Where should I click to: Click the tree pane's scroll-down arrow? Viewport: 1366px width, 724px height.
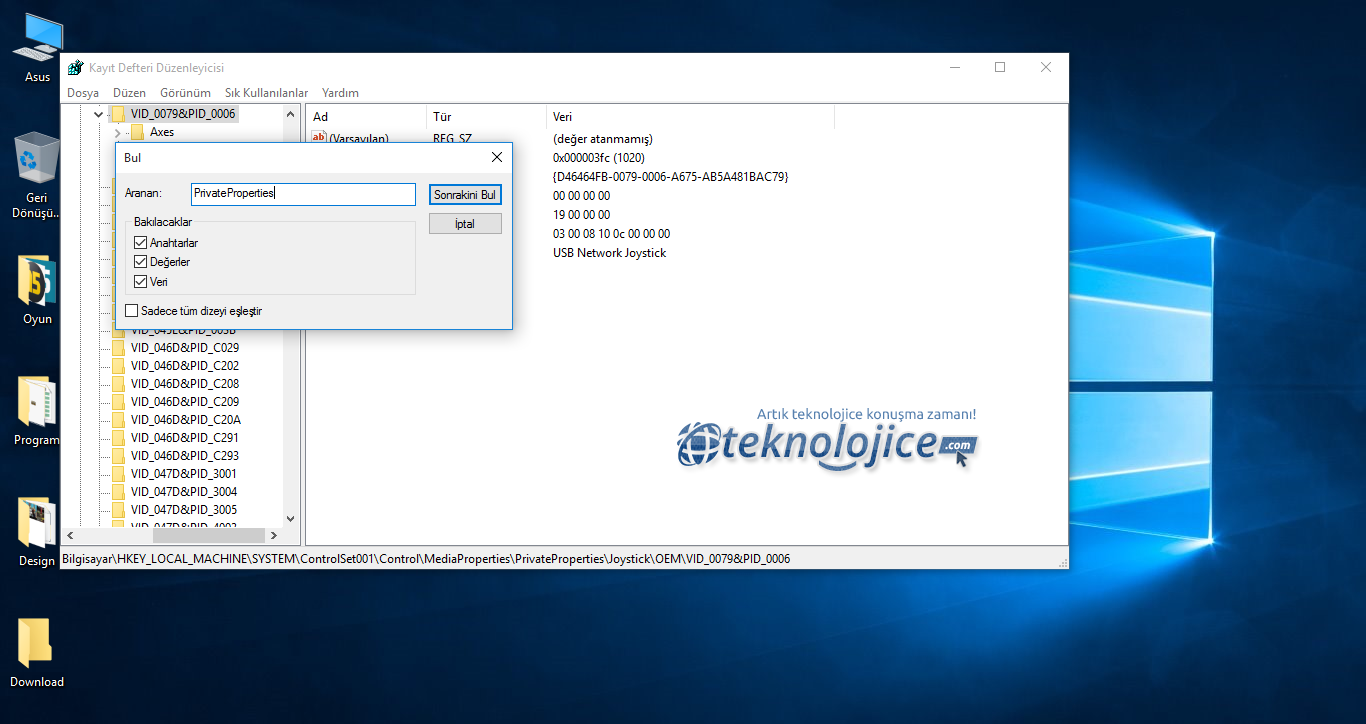point(291,519)
